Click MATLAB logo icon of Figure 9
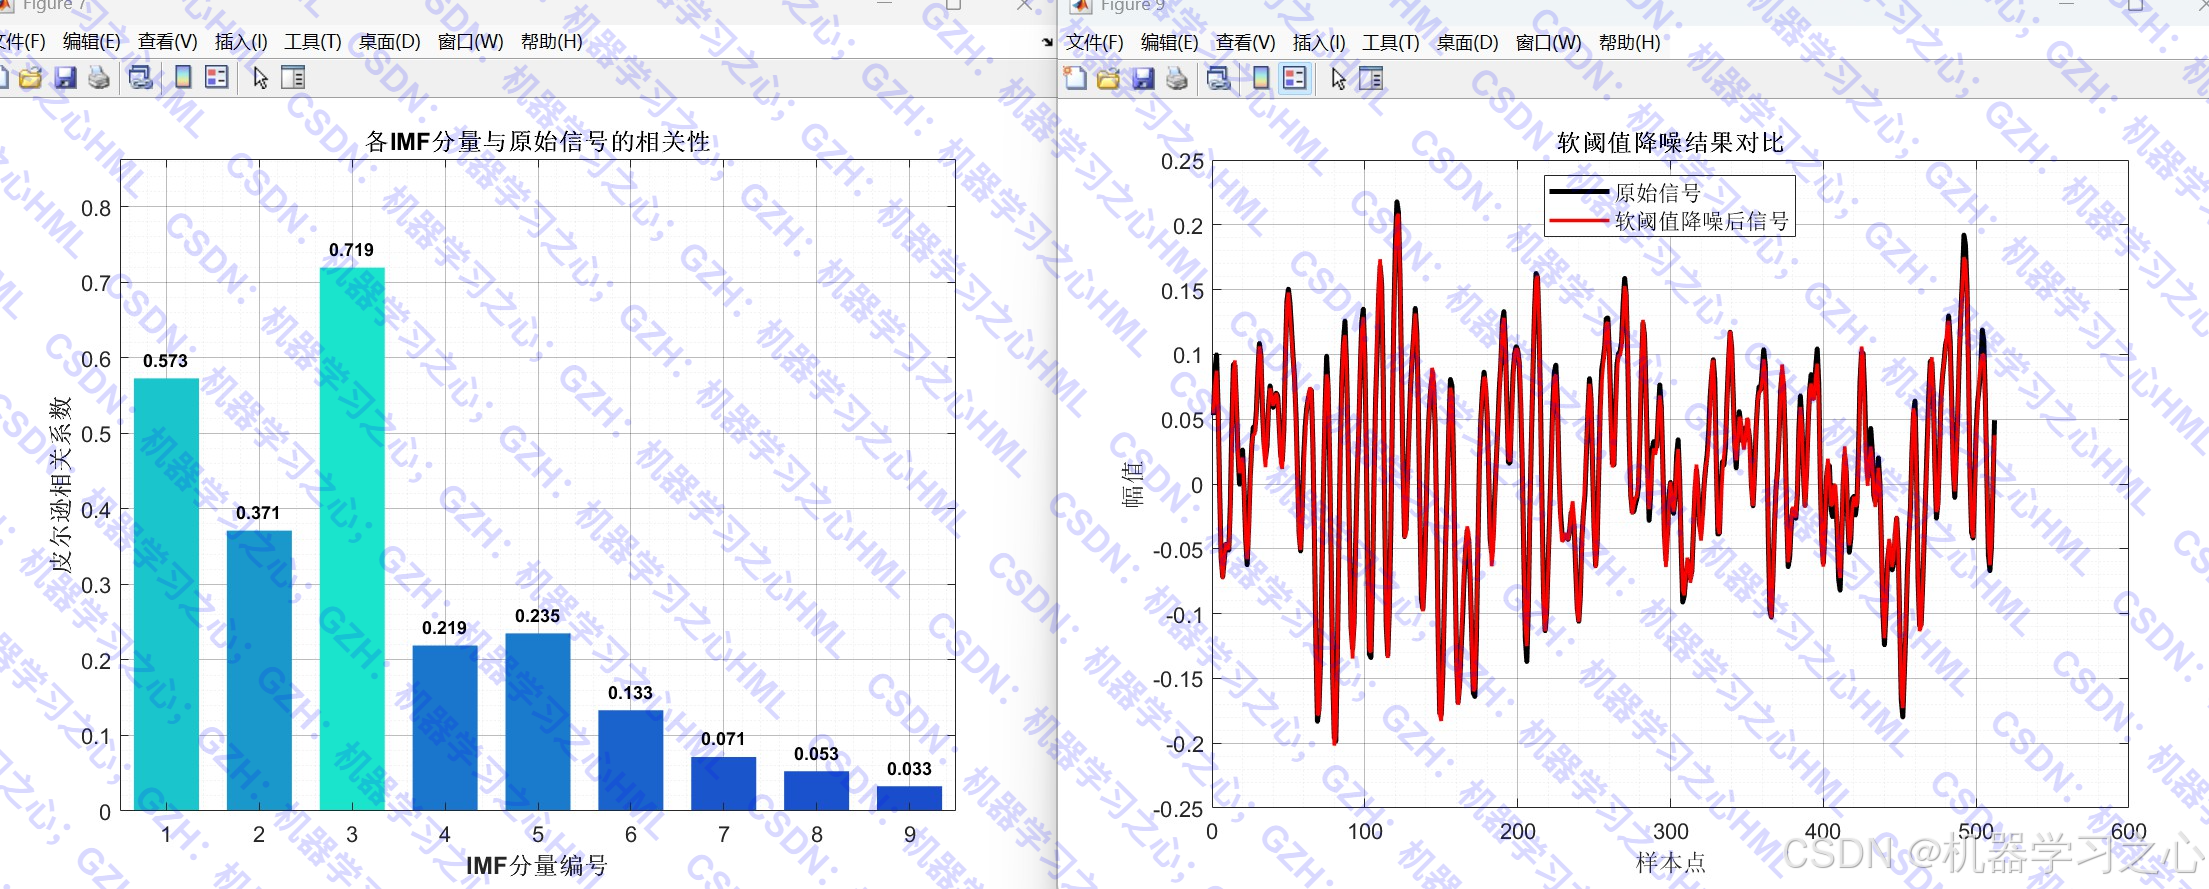Screen dimensions: 2209x889 tap(1081, 5)
